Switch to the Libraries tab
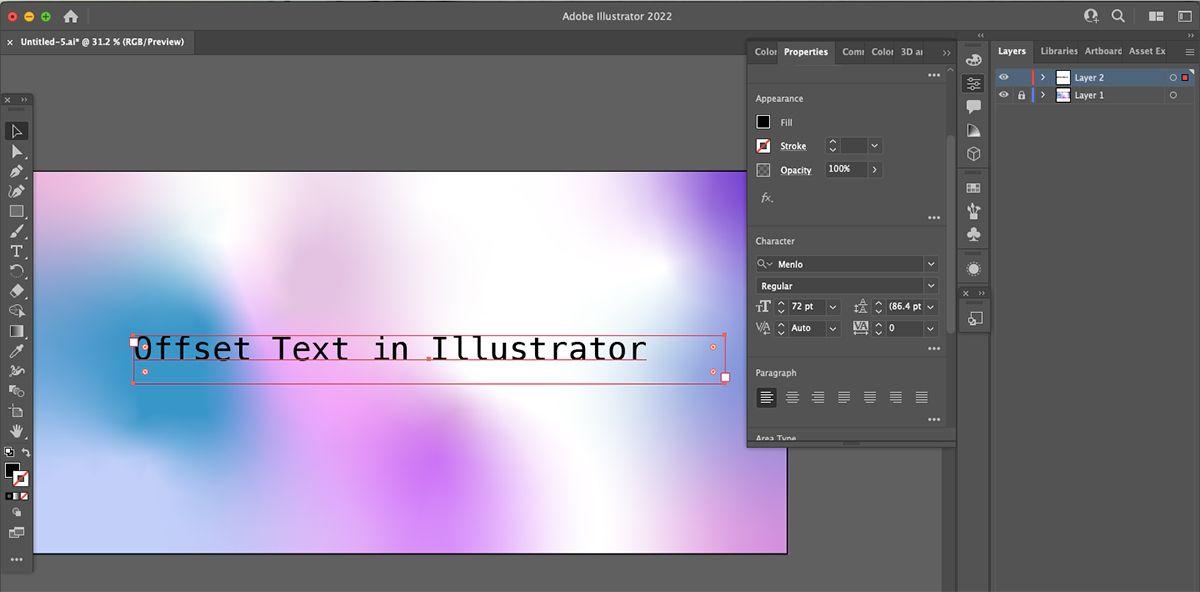Viewport: 1200px width, 592px height. tap(1058, 51)
